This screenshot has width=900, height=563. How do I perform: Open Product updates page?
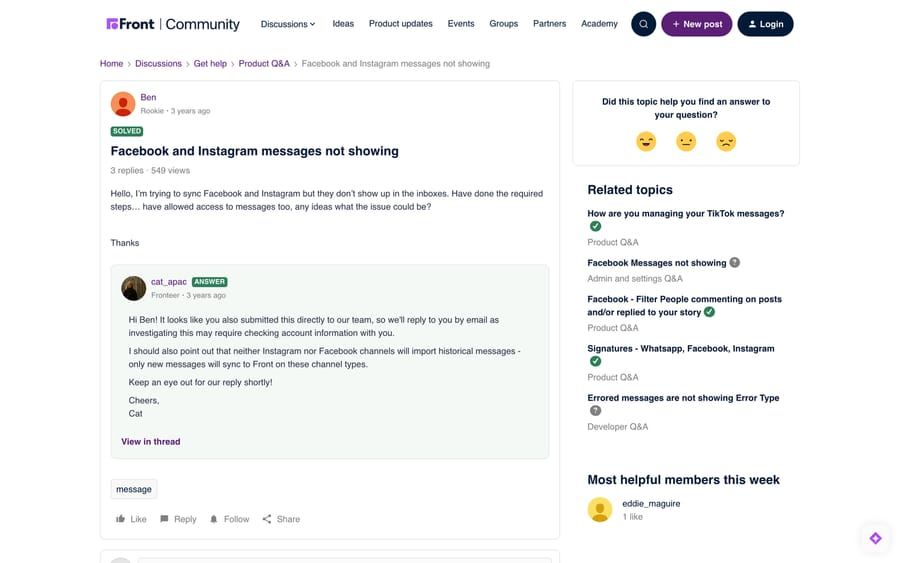(401, 24)
